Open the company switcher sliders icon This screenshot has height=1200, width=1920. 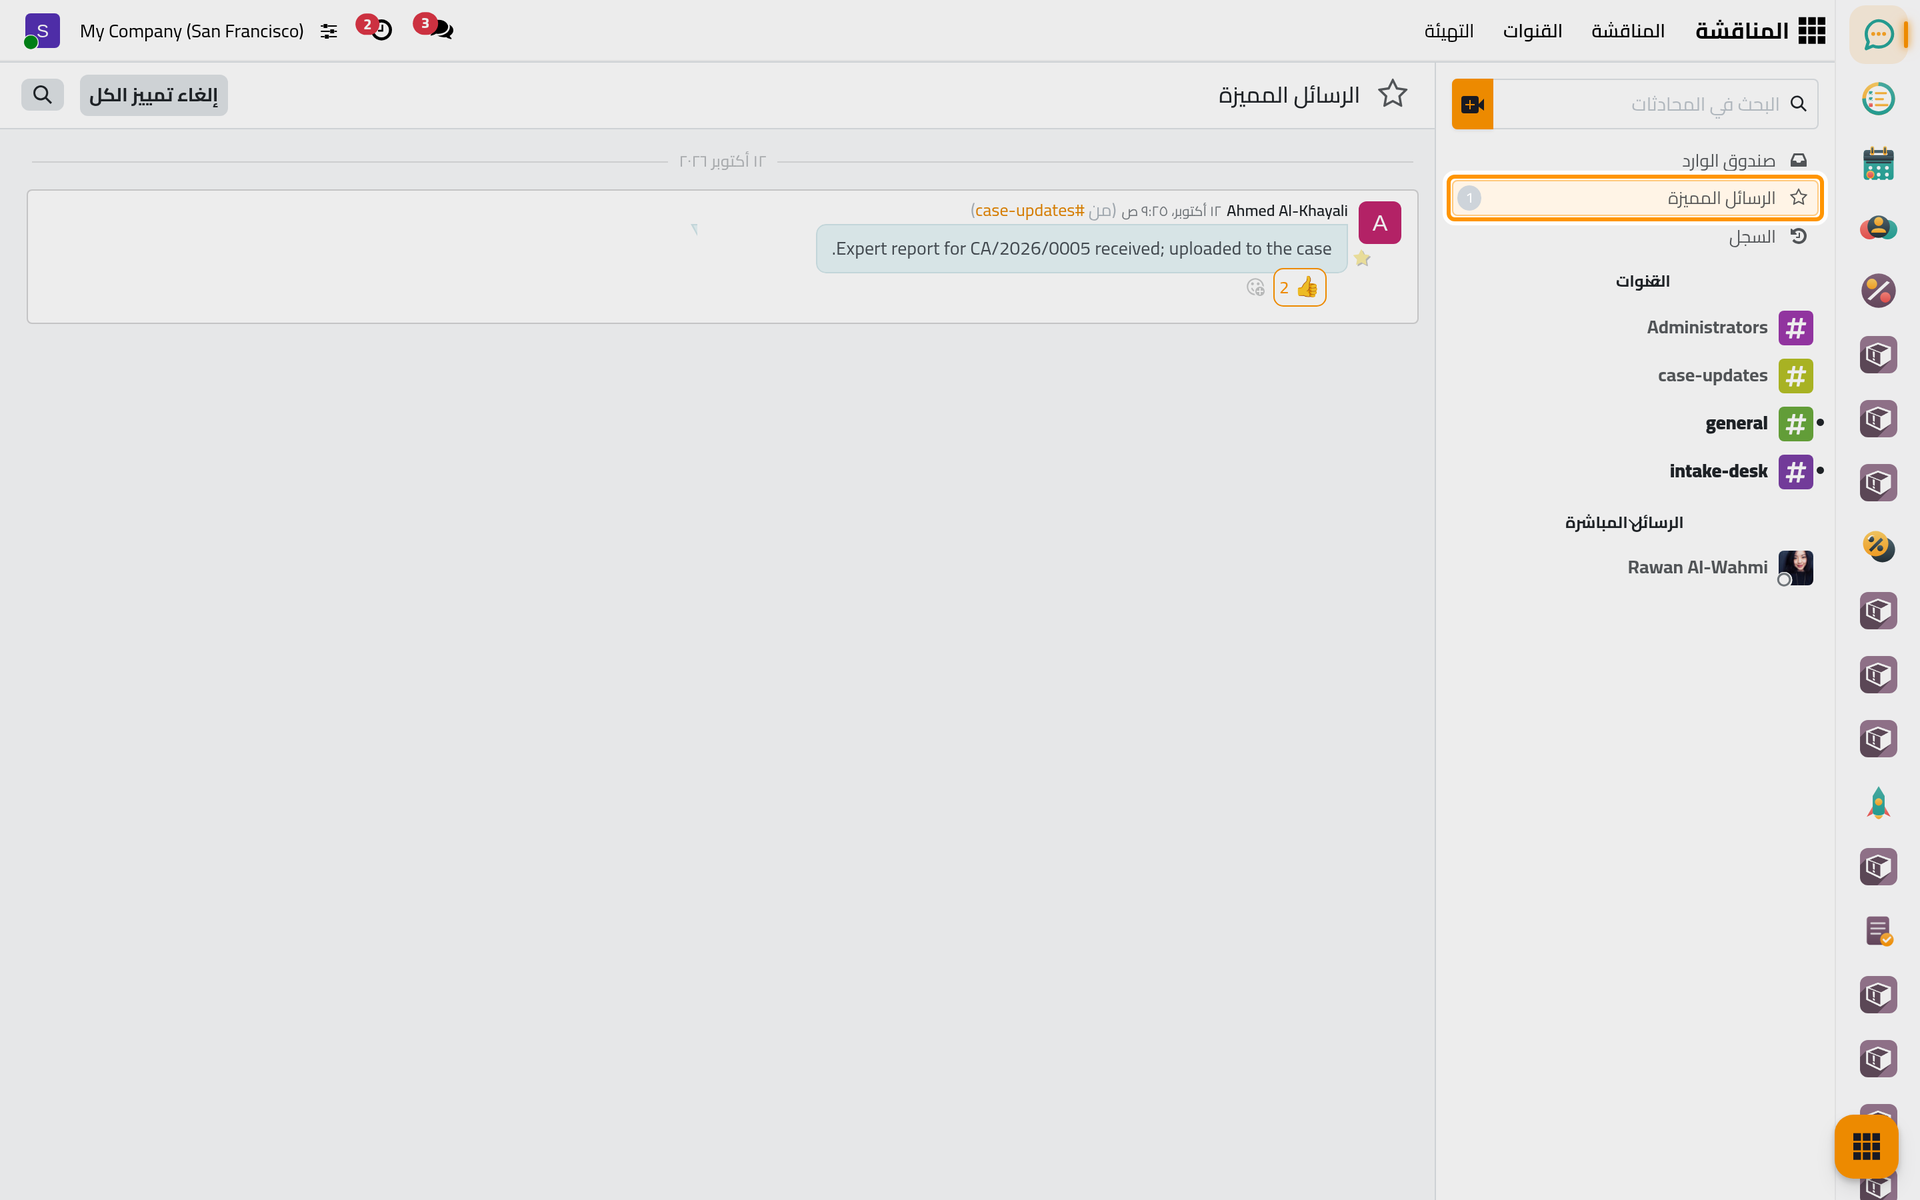click(329, 31)
